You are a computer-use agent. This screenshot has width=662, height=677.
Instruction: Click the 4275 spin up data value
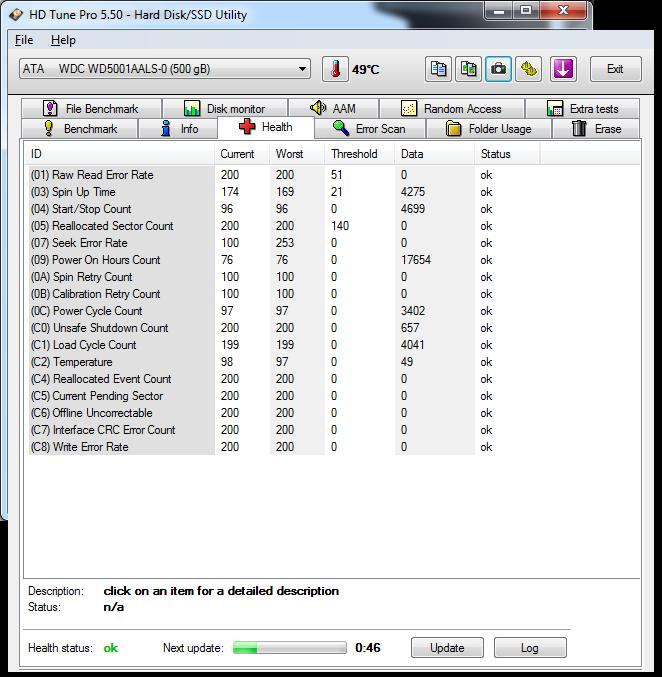[413, 192]
